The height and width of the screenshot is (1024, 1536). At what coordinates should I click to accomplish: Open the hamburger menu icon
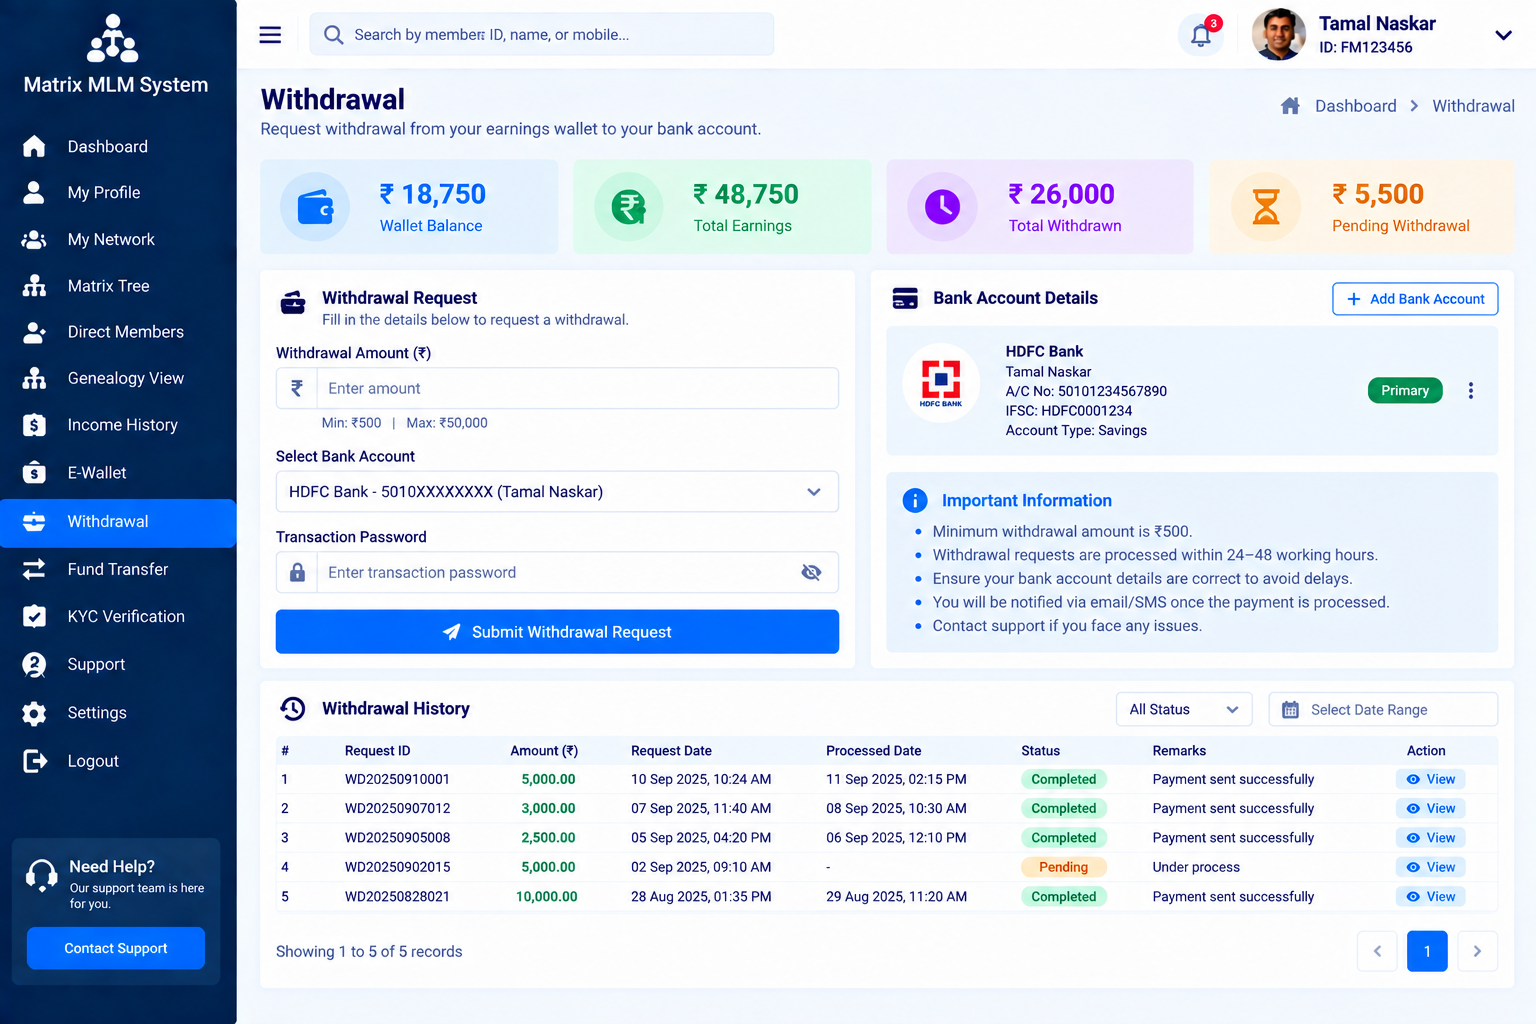(x=270, y=35)
